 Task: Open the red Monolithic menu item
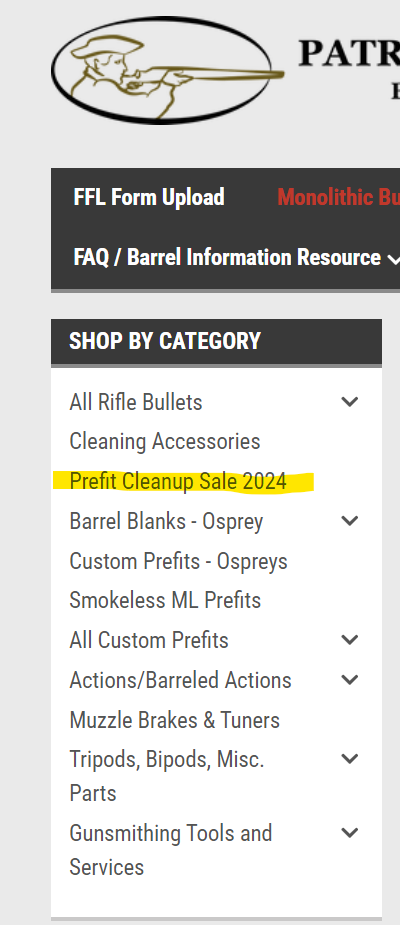[x=338, y=197]
